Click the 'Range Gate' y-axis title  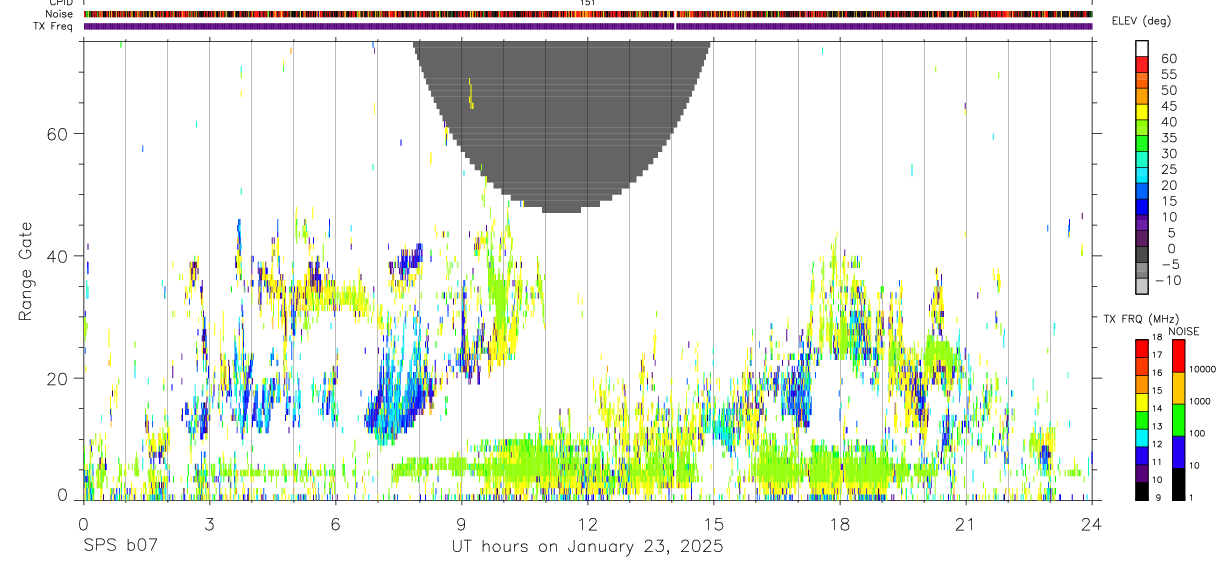(25, 272)
